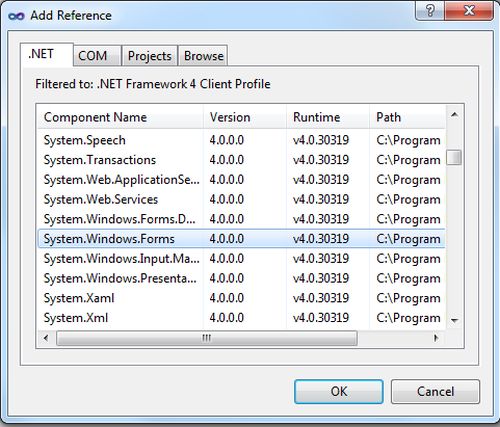Select the System.Windows.Presenta... row
Screen dimensions: 500x427
tap(242, 278)
